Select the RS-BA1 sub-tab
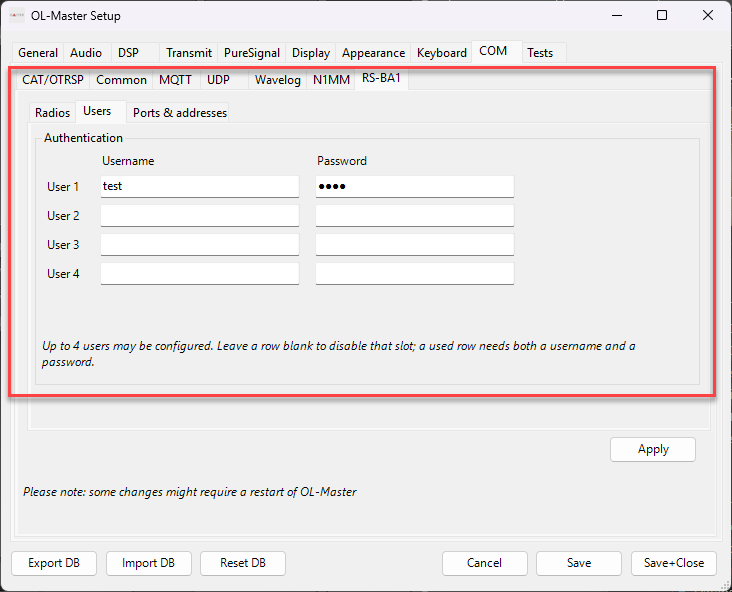The image size is (732, 592). pos(381,78)
